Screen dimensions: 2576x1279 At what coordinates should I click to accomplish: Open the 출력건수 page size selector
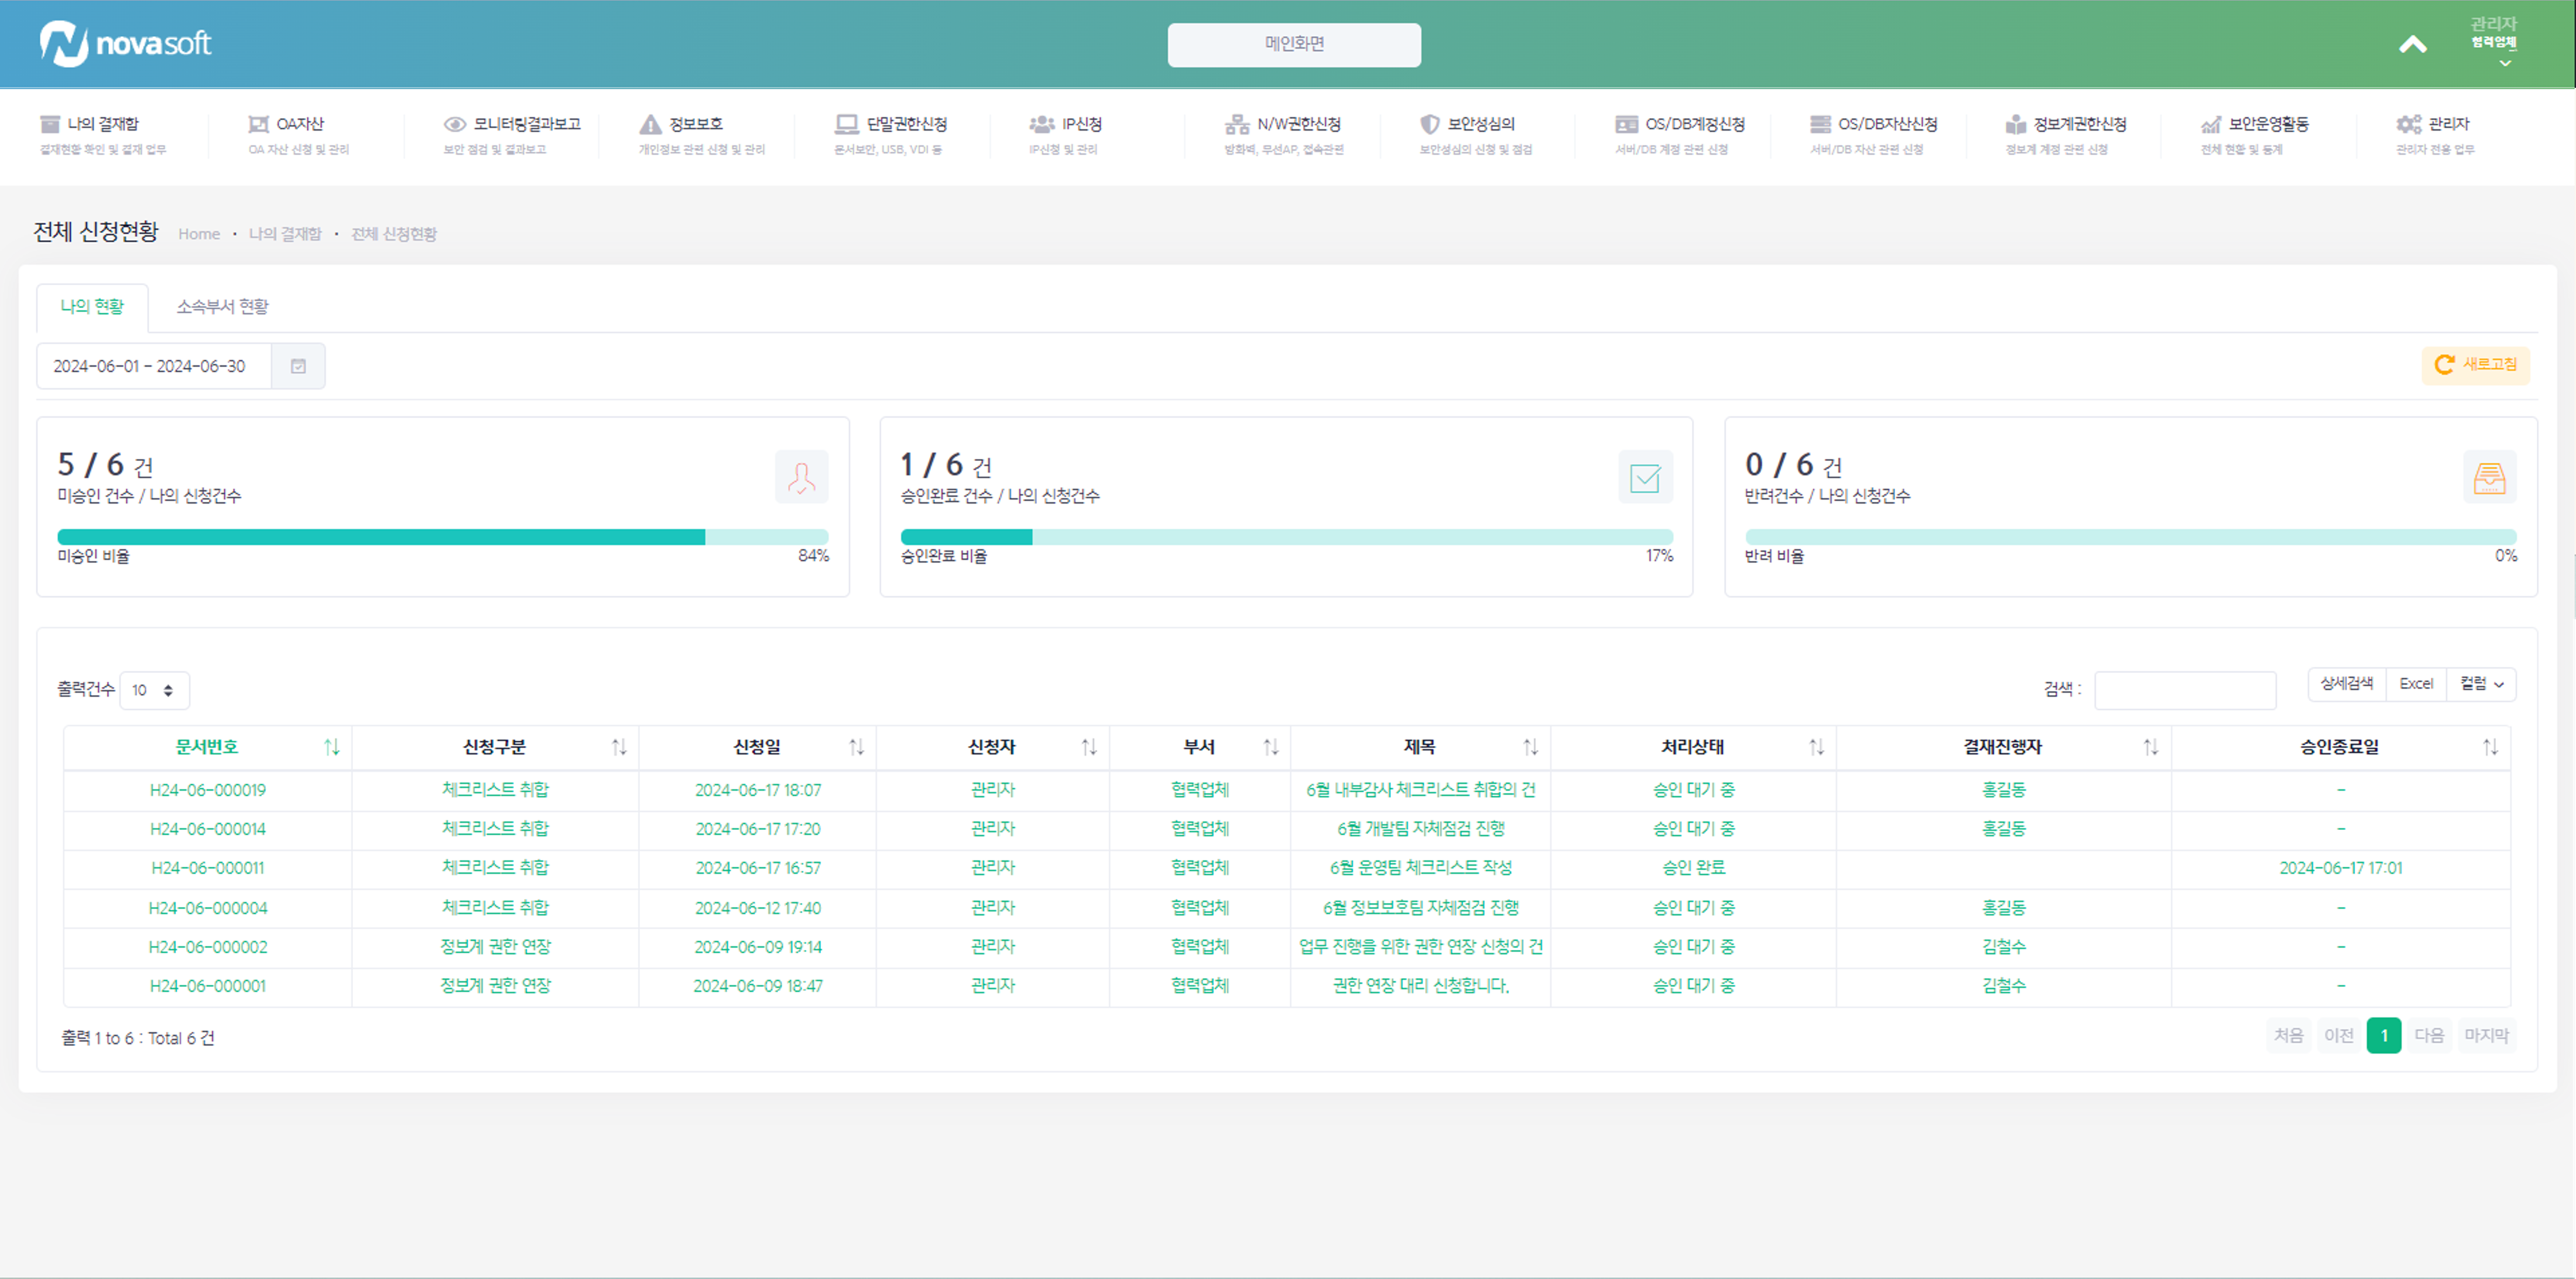[x=154, y=690]
